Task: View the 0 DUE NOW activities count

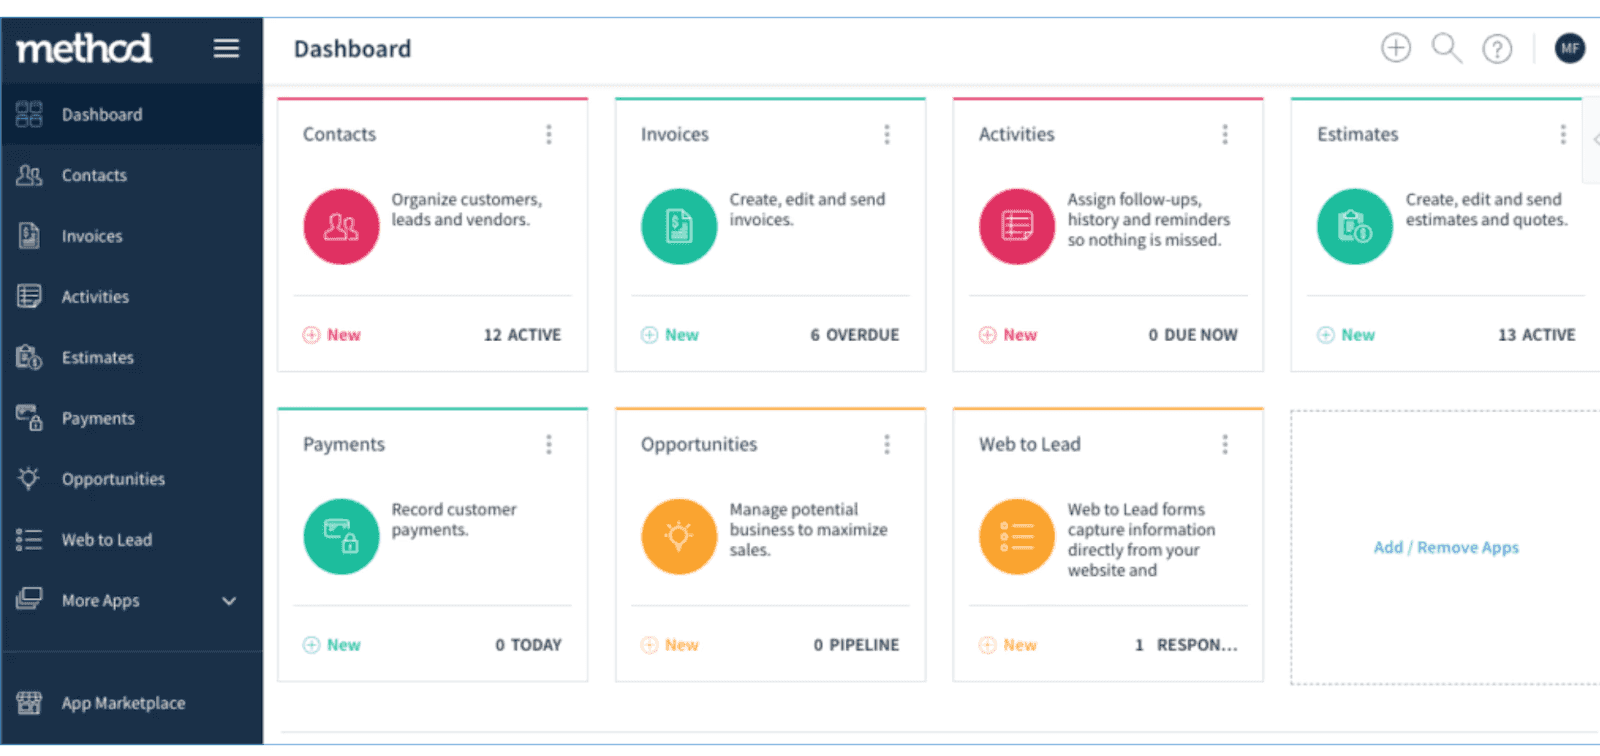Action: [1193, 335]
